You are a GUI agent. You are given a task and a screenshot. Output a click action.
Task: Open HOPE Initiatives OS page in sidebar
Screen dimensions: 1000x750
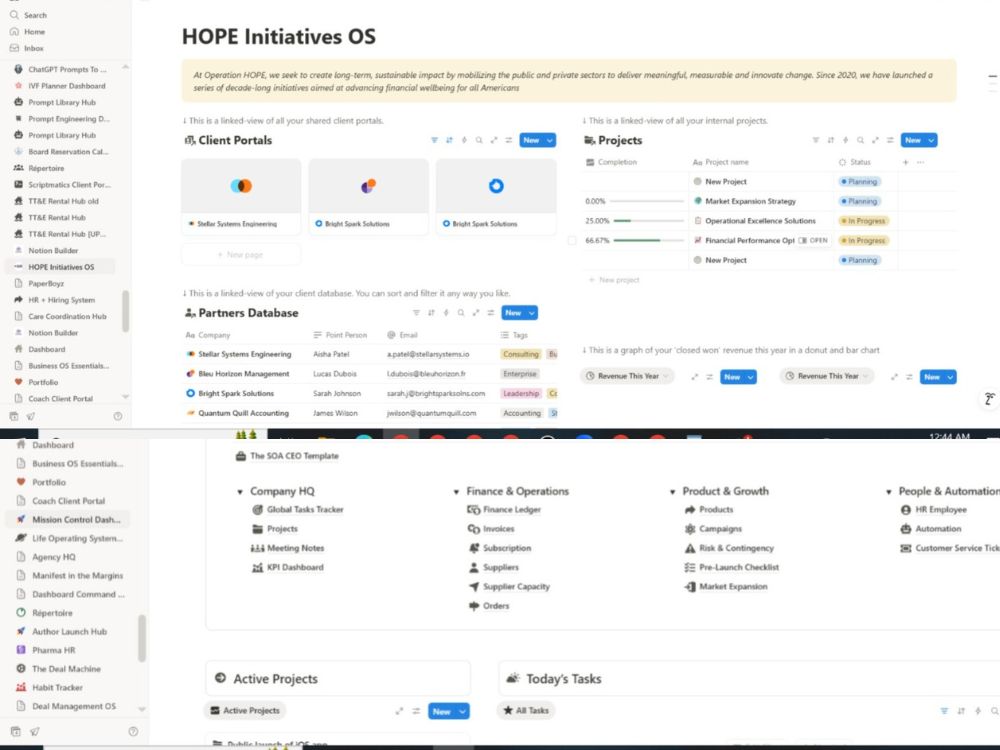pyautogui.click(x=60, y=267)
